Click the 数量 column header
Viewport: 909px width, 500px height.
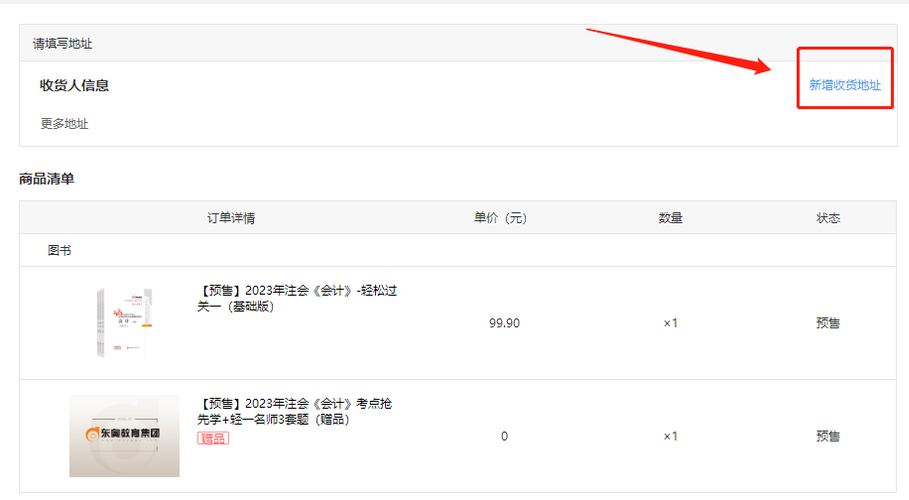tap(670, 218)
